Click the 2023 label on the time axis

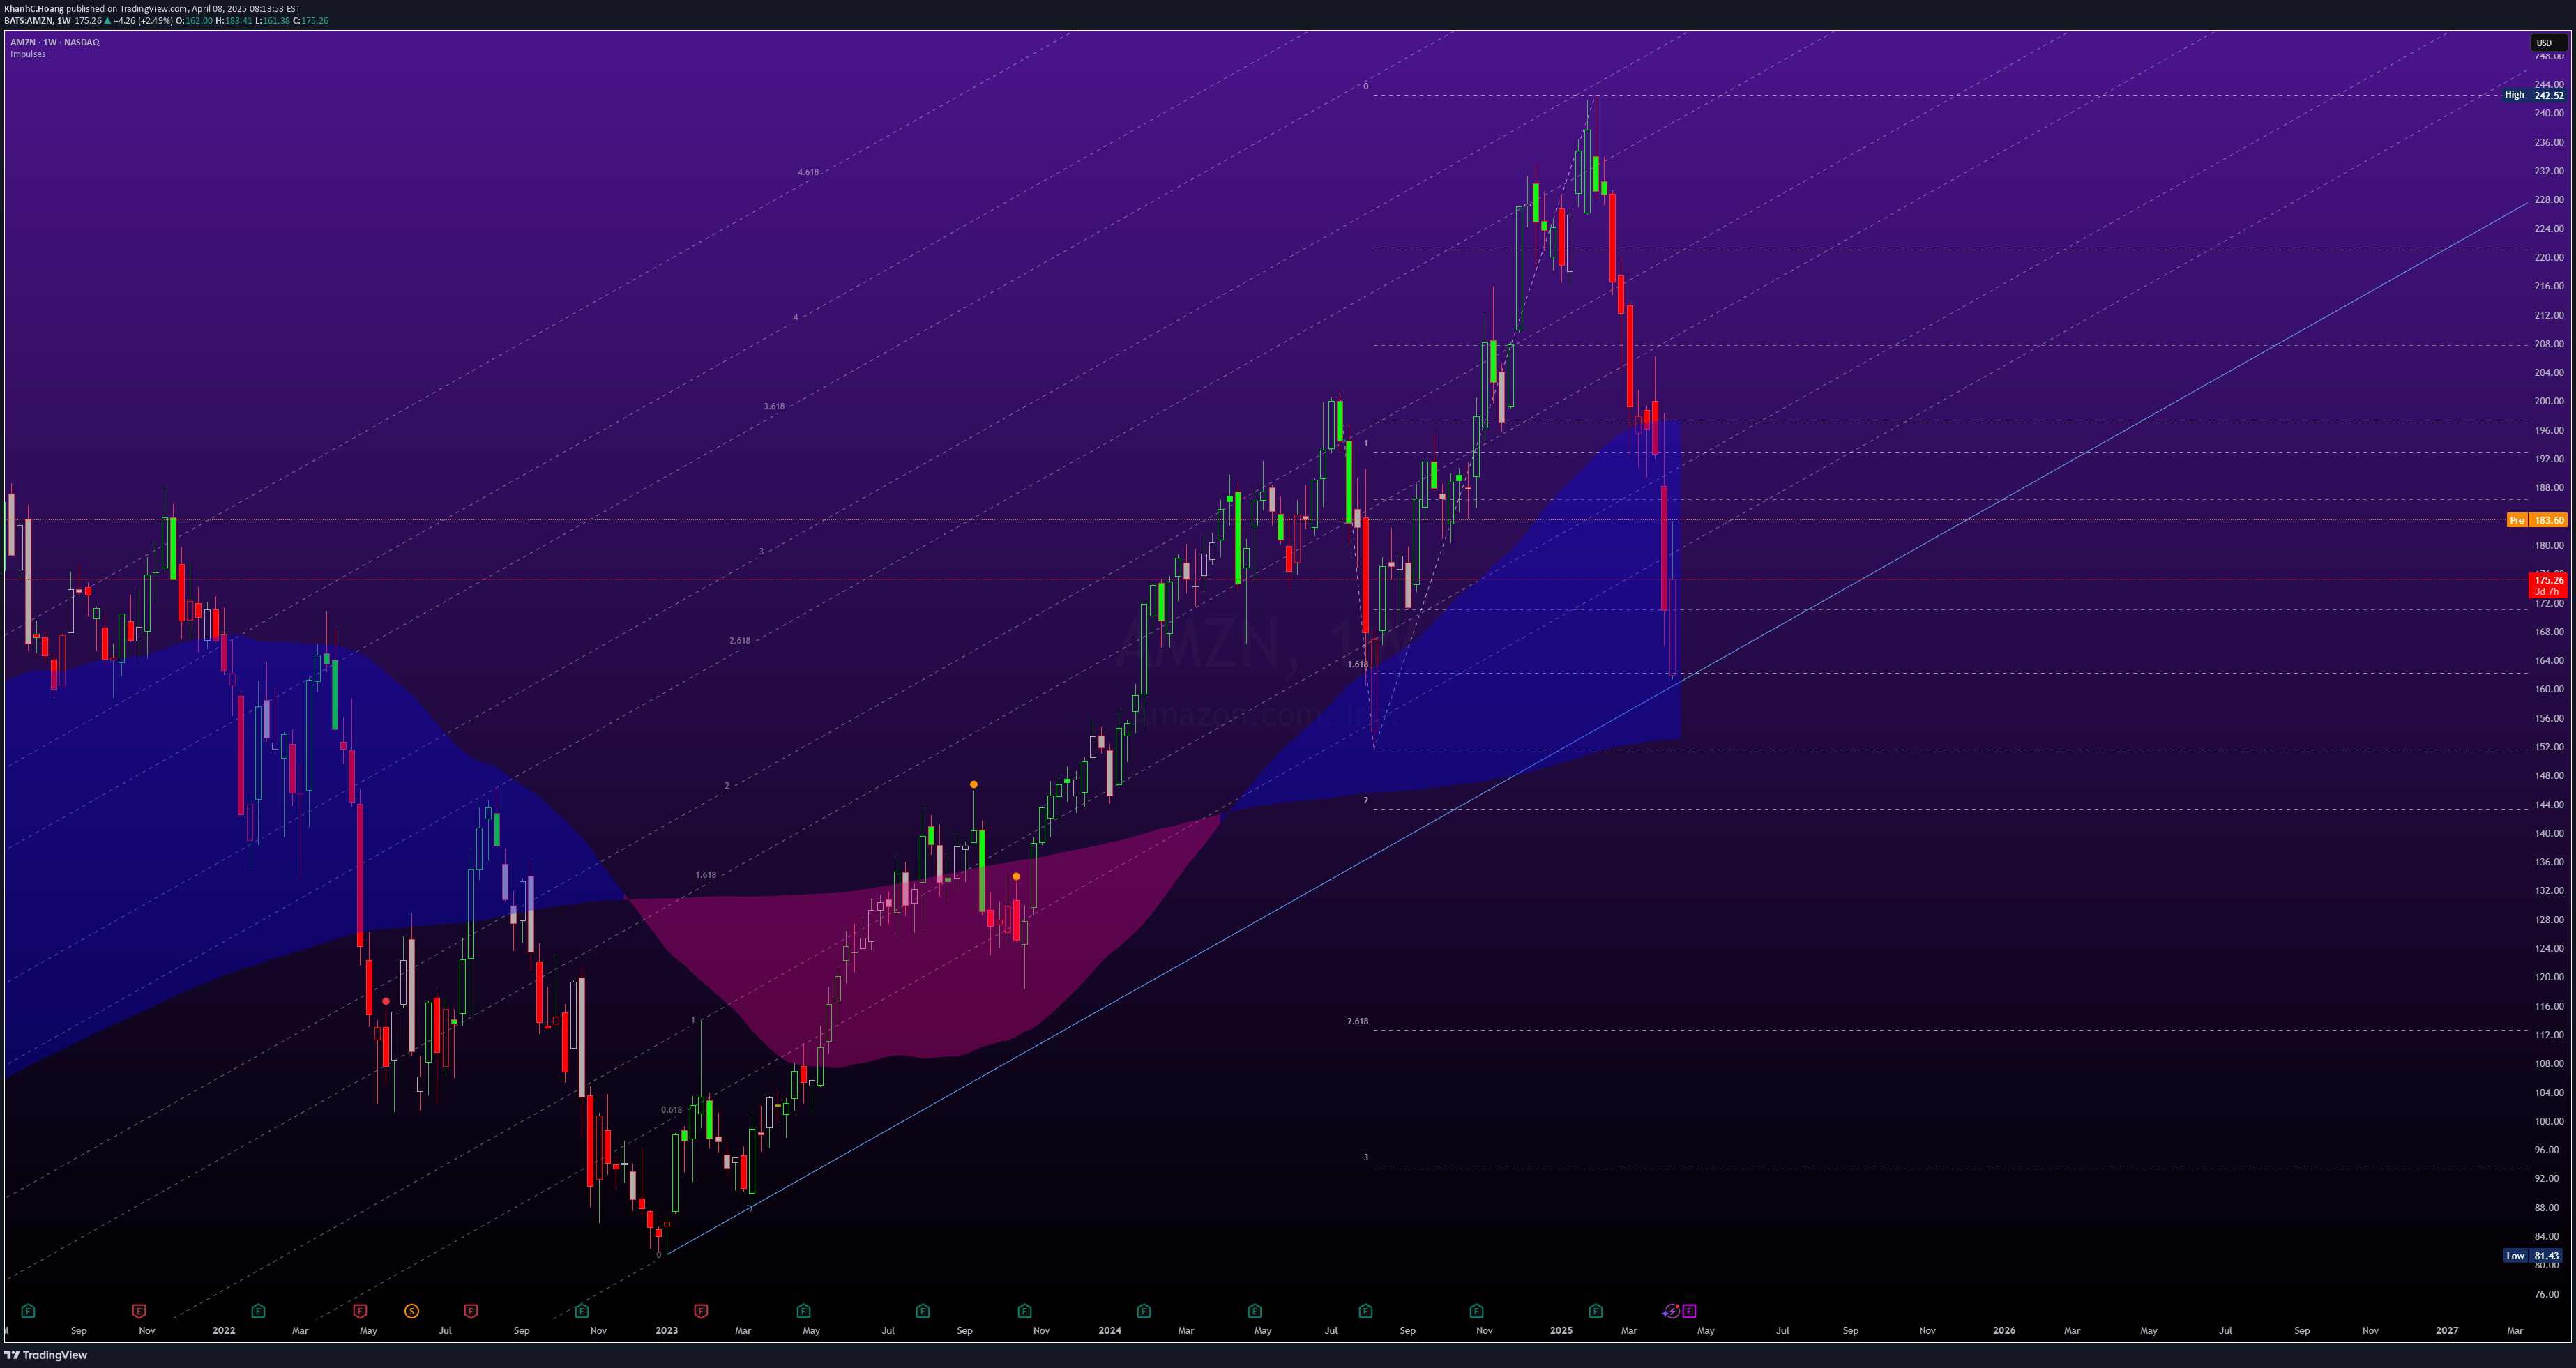666,1330
